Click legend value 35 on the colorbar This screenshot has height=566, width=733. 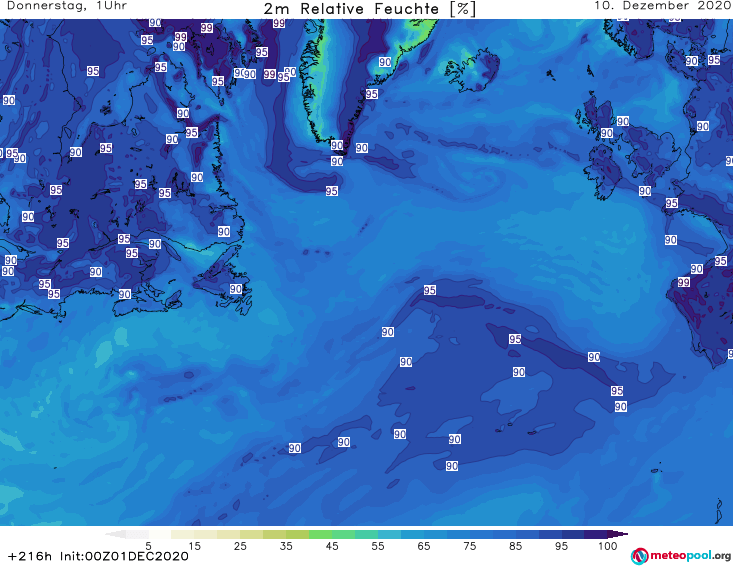(x=286, y=546)
